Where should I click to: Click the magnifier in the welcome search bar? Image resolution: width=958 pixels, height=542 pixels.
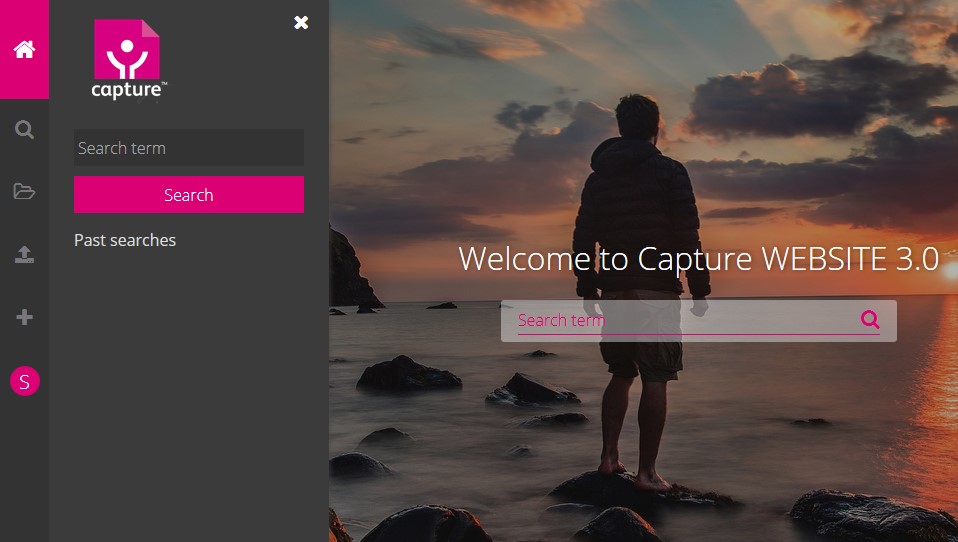(870, 320)
